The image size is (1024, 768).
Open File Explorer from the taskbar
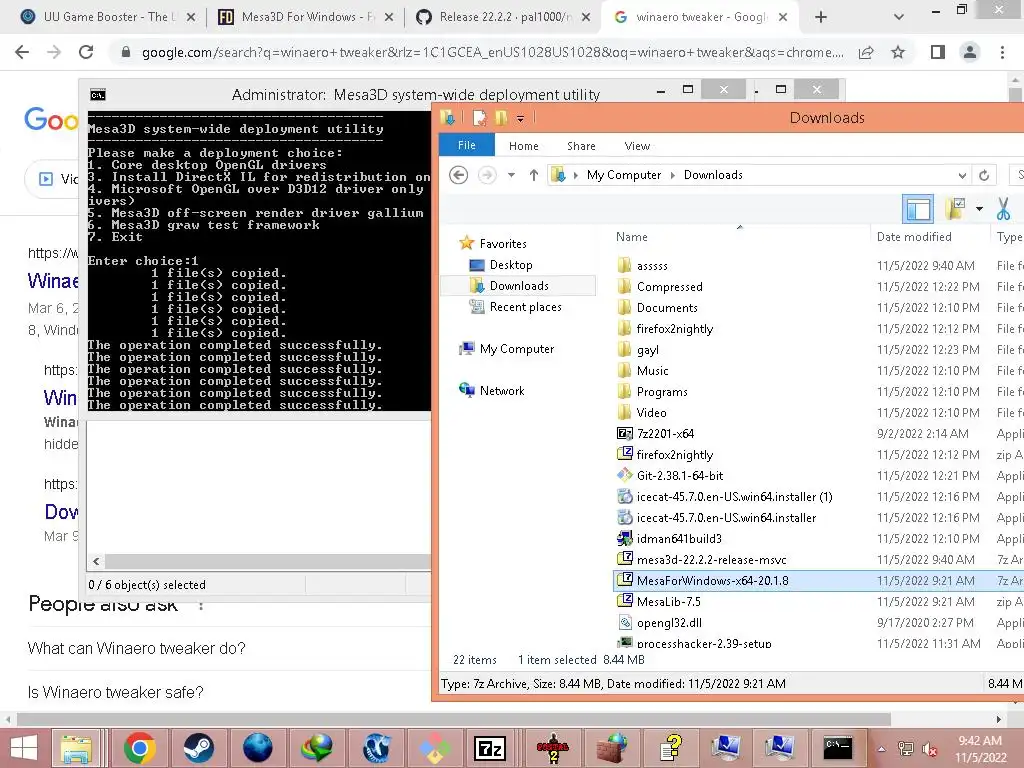[x=76, y=748]
